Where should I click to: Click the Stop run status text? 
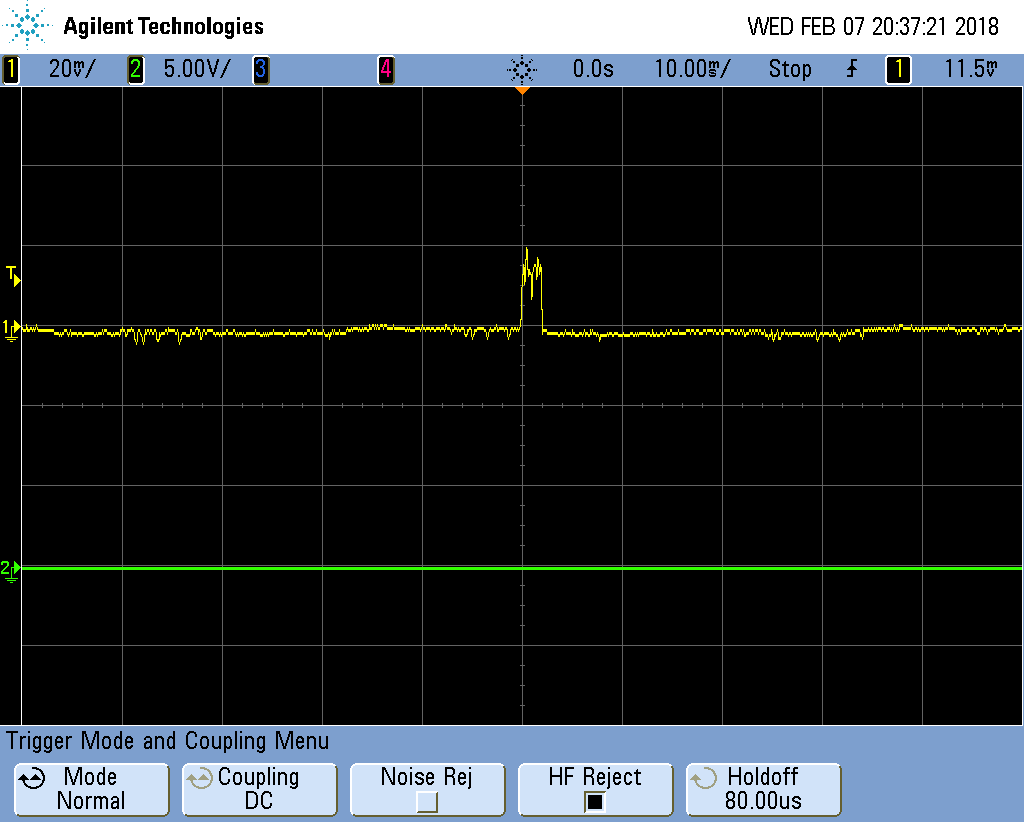click(x=790, y=69)
